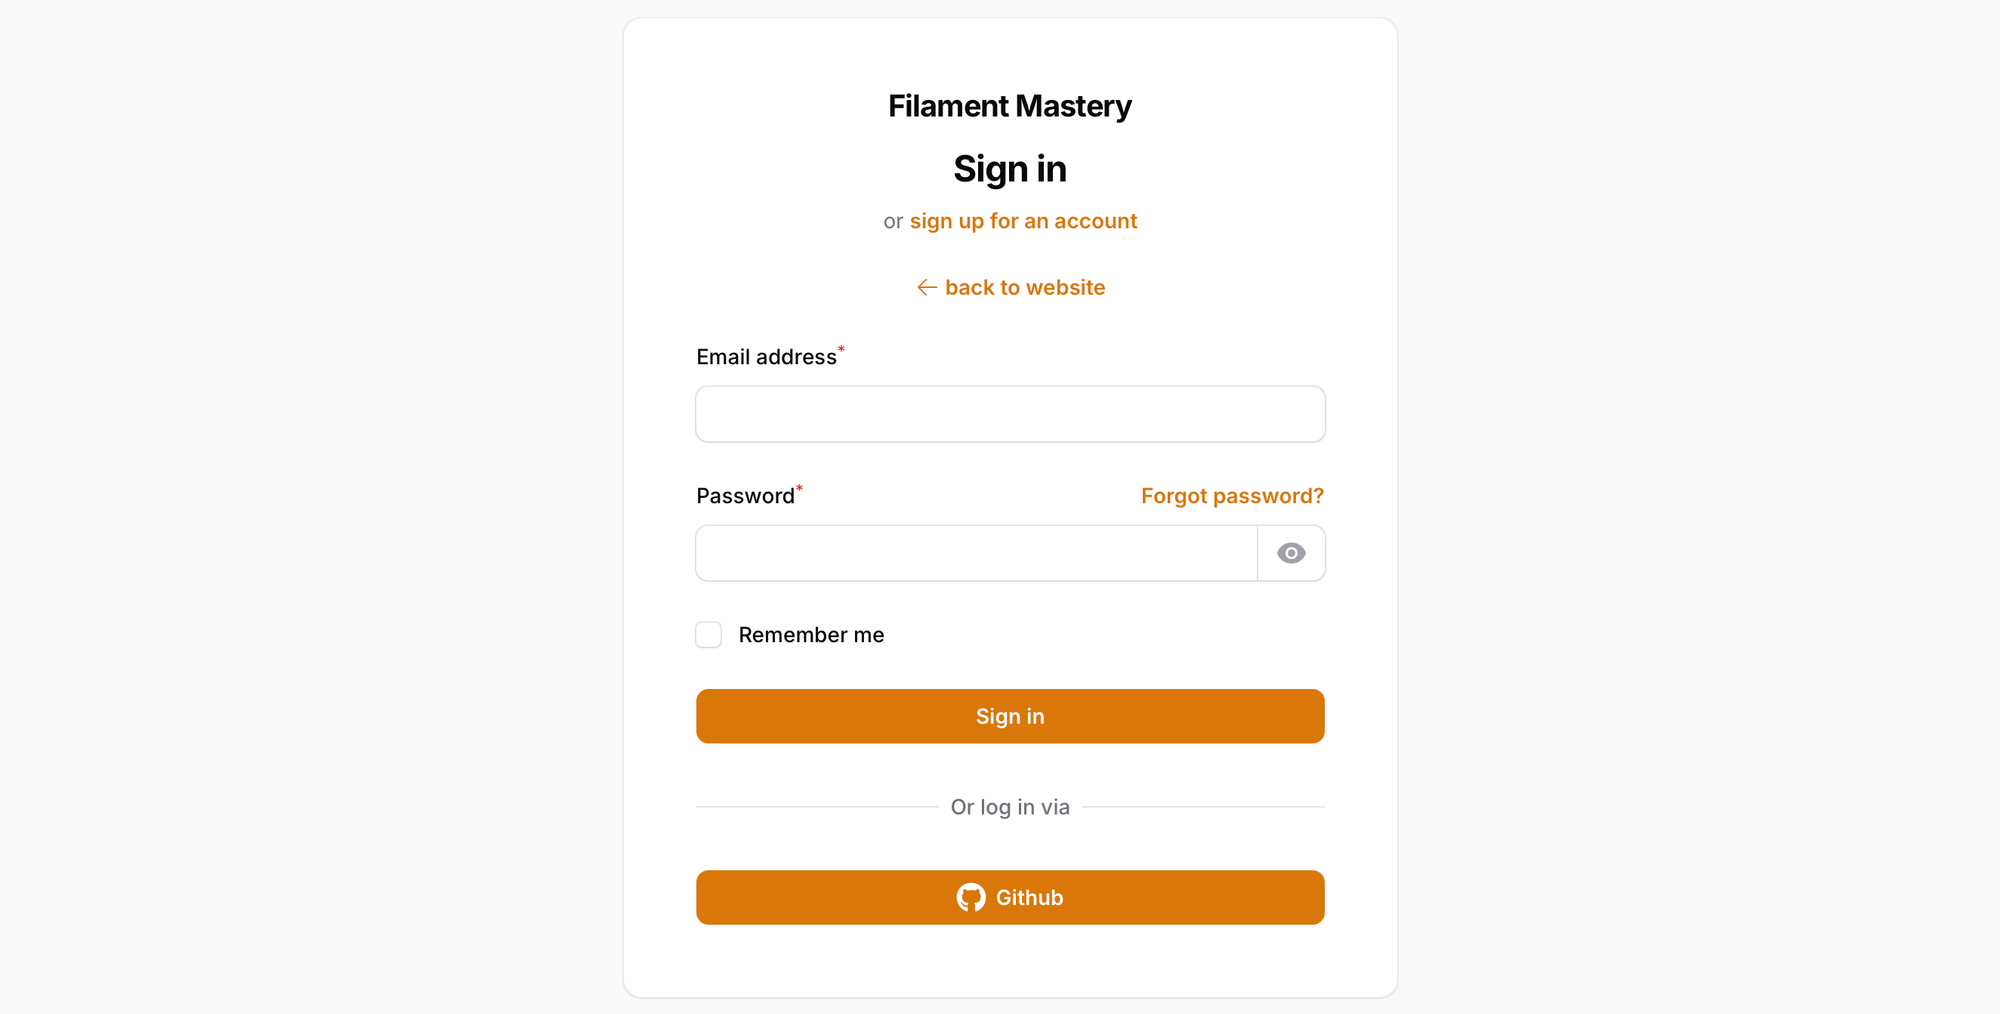Click the Sign in page title
Image resolution: width=2000 pixels, height=1014 pixels.
tap(1010, 168)
